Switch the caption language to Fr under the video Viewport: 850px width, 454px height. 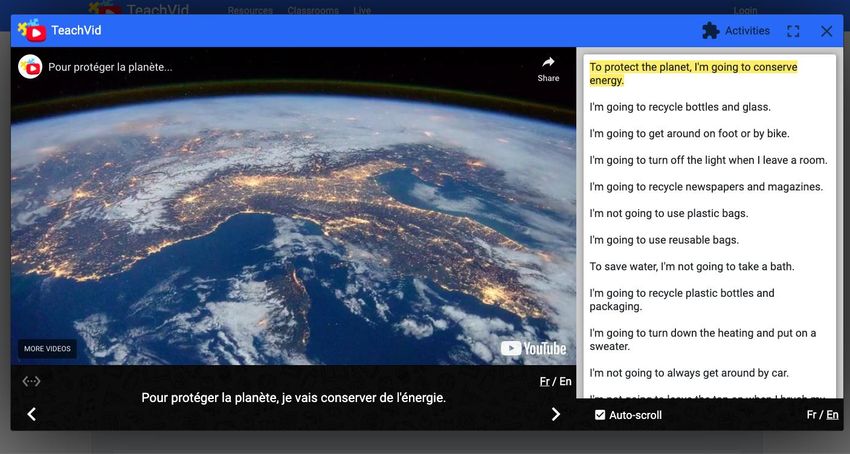tap(544, 381)
